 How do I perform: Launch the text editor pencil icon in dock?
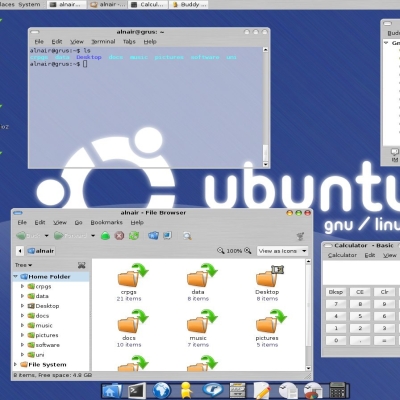point(262,391)
